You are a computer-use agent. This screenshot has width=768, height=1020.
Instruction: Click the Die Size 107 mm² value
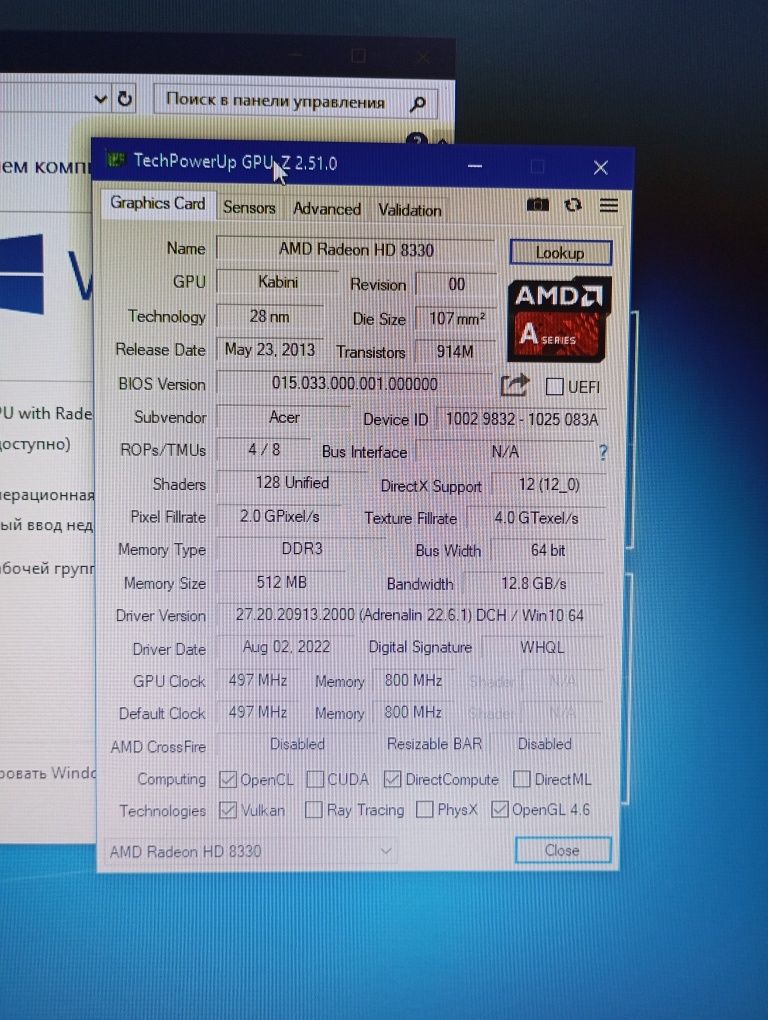coord(456,319)
